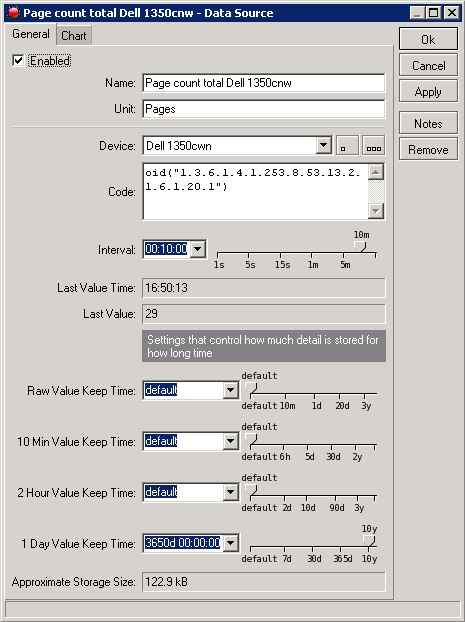Click the 10 Min Value Keep Time default value box
This screenshot has width=465, height=622.
tap(183, 441)
